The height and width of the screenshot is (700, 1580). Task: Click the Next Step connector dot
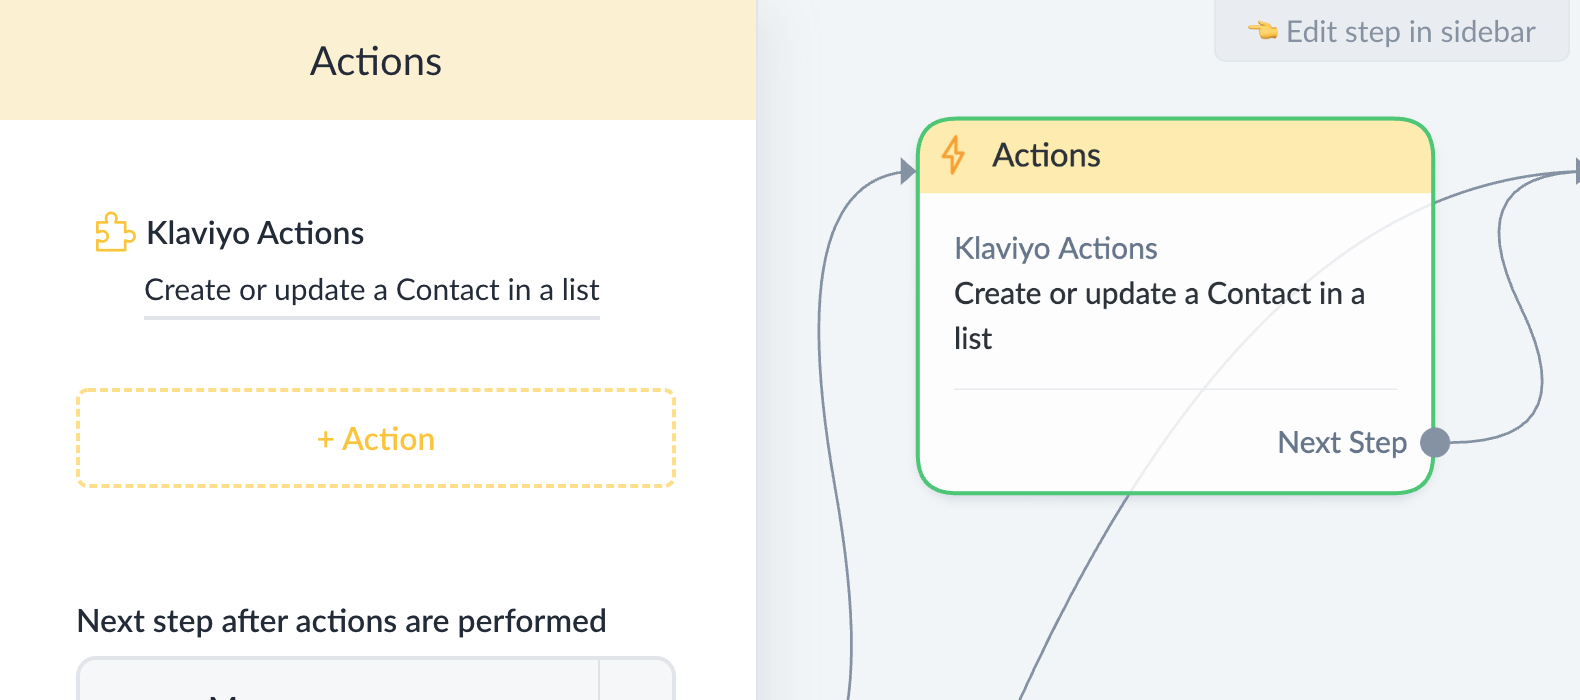(x=1435, y=442)
